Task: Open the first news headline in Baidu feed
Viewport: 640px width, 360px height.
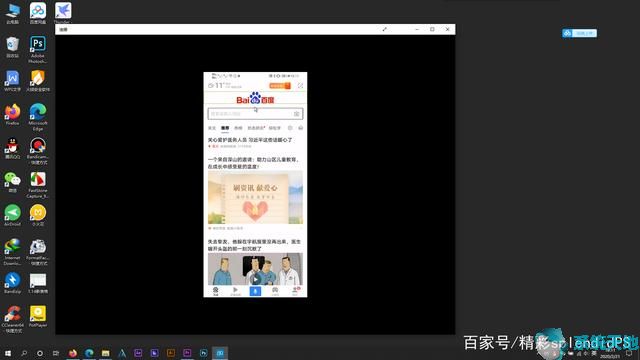Action: click(250, 140)
